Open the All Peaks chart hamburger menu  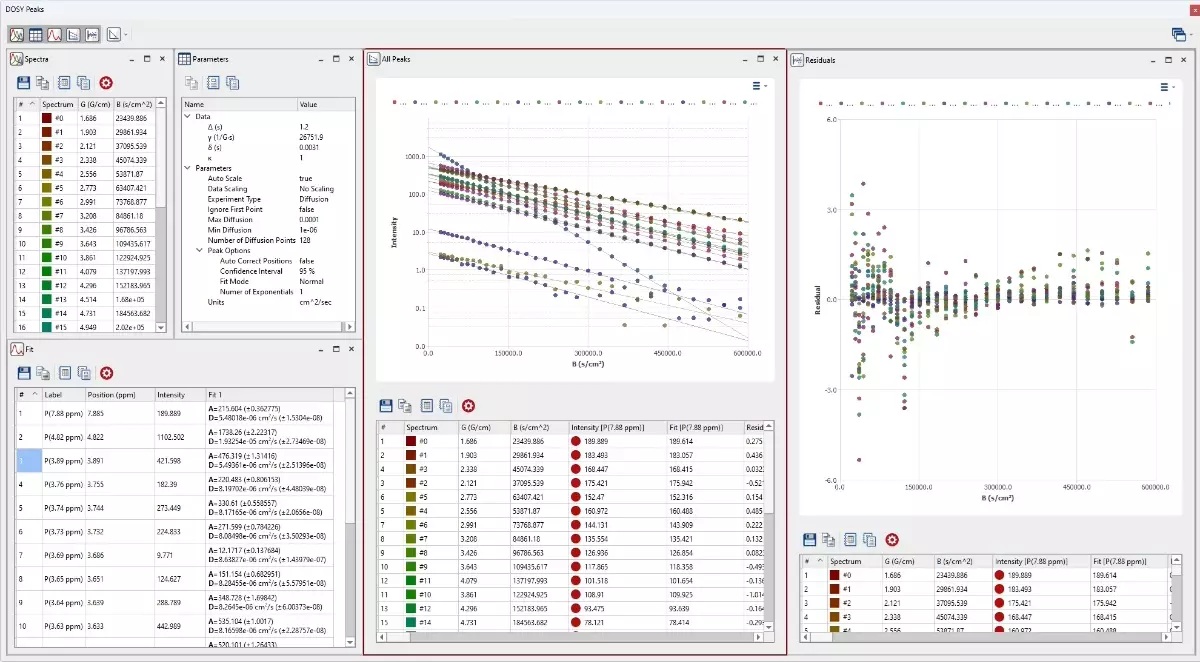click(x=758, y=86)
